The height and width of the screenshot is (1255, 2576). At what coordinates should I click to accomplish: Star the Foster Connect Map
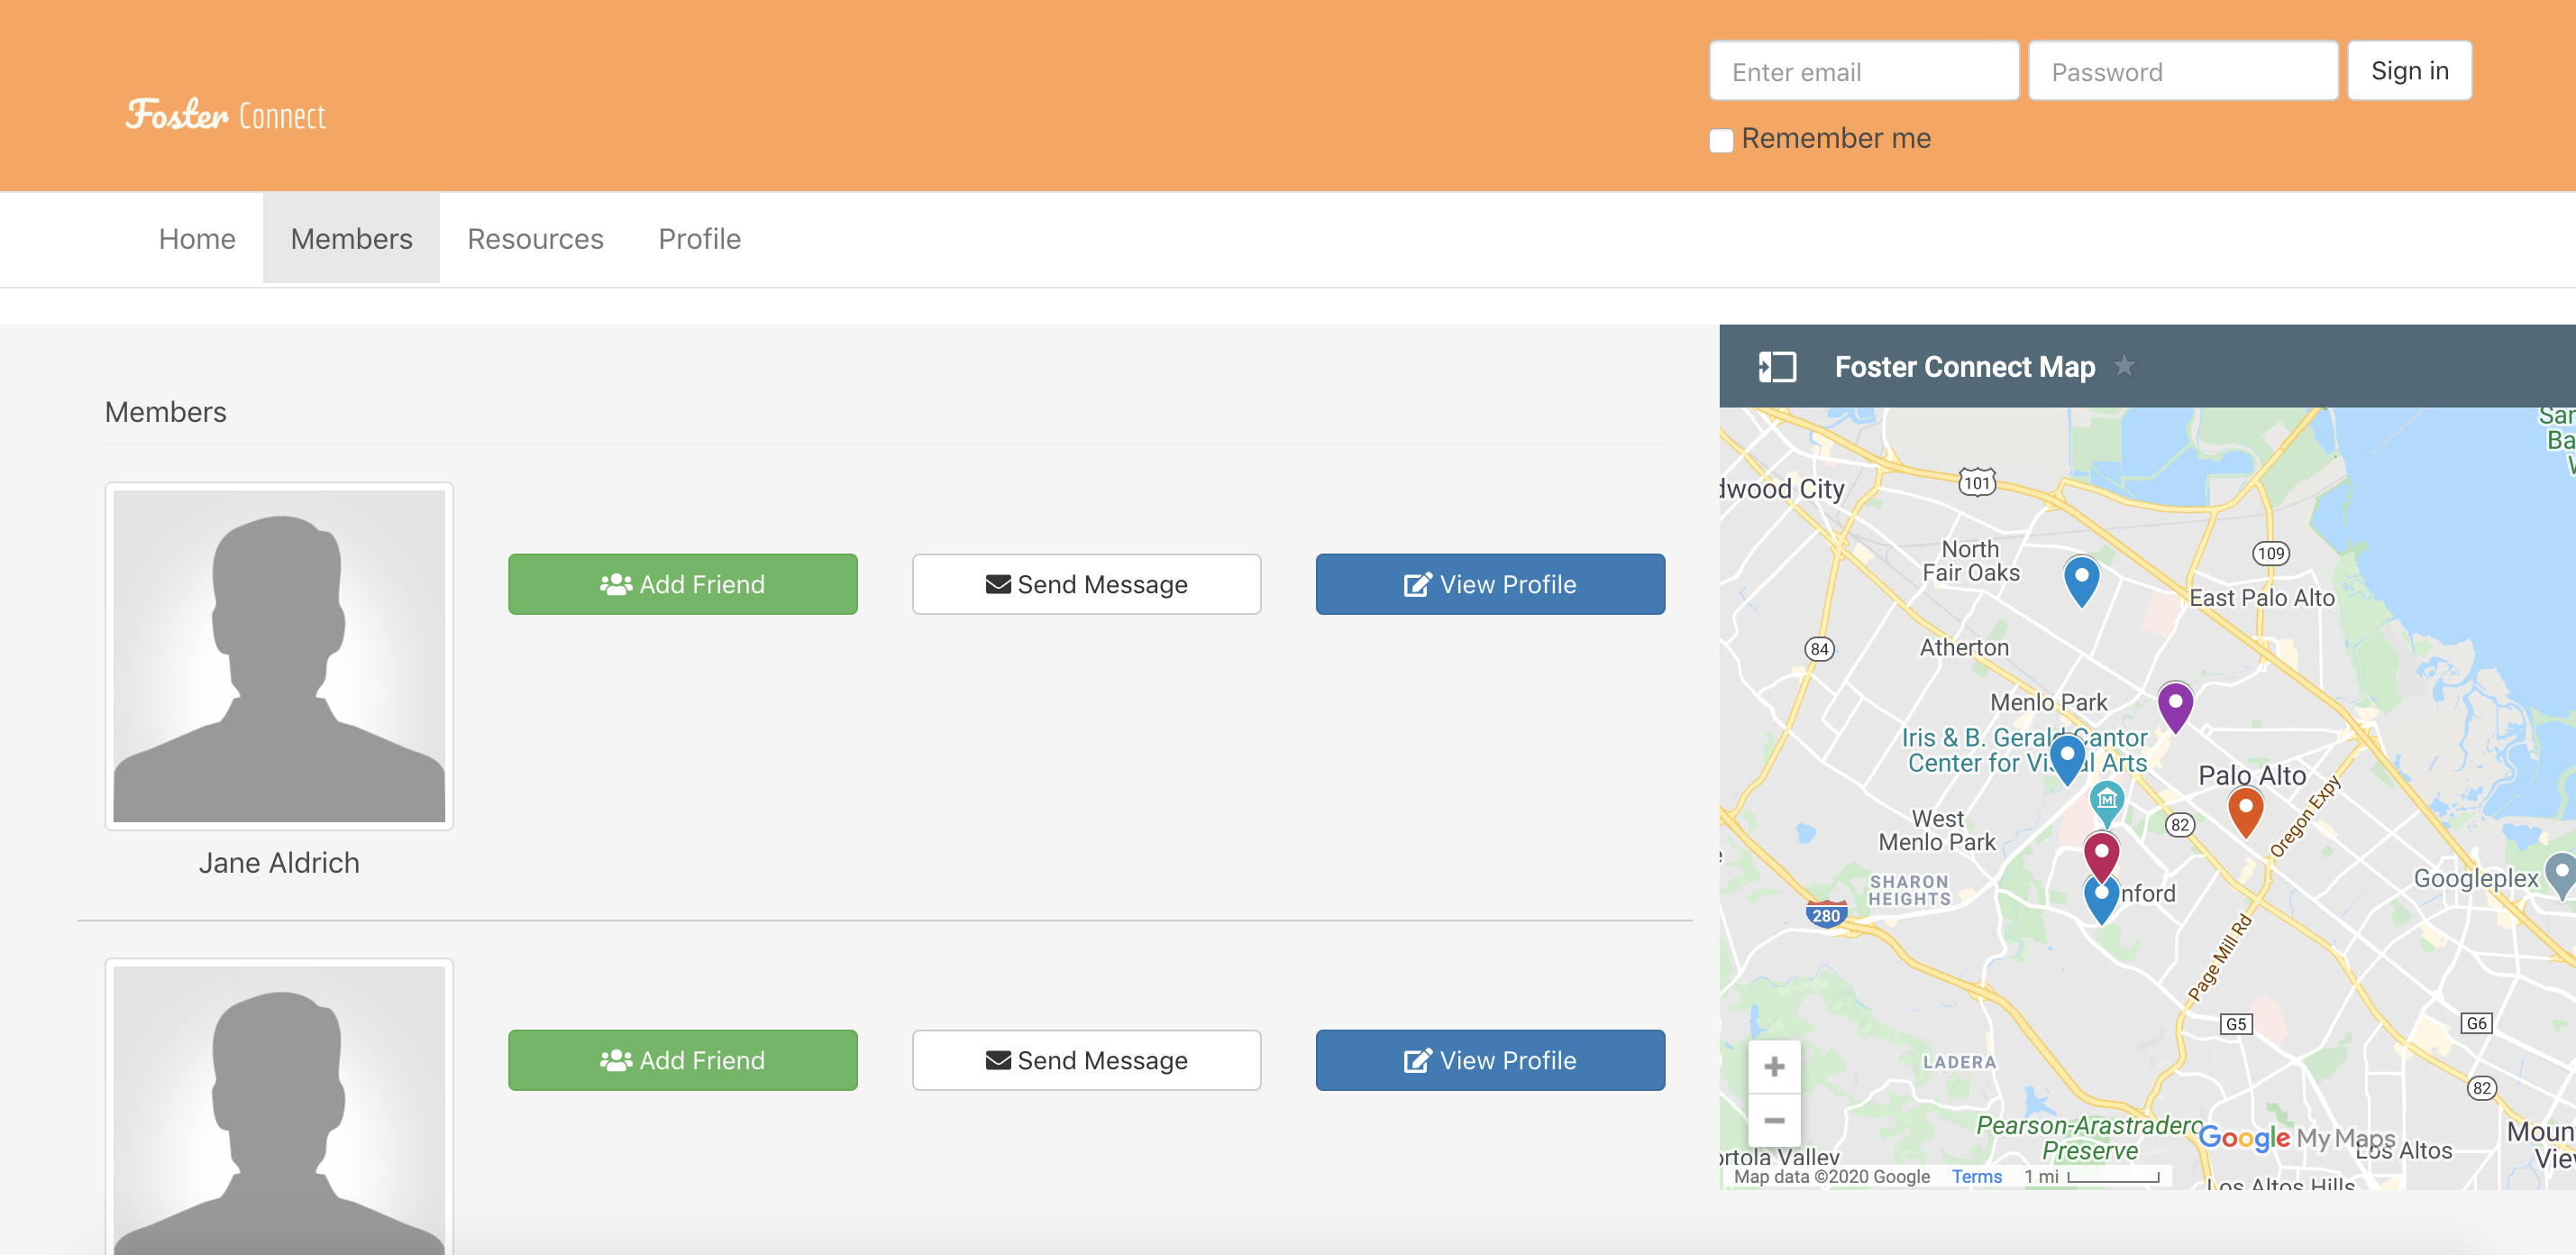(x=2123, y=366)
